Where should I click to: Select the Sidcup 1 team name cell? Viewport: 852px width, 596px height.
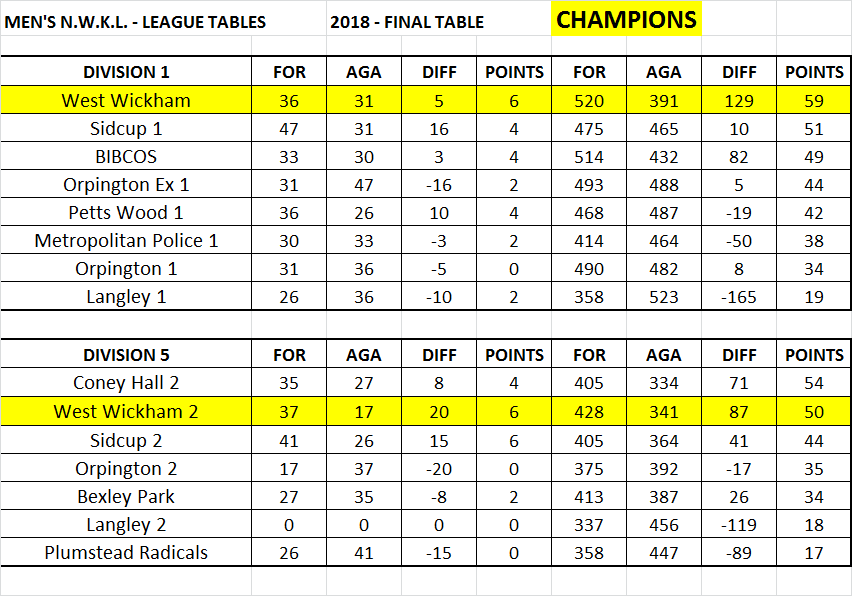[126, 128]
